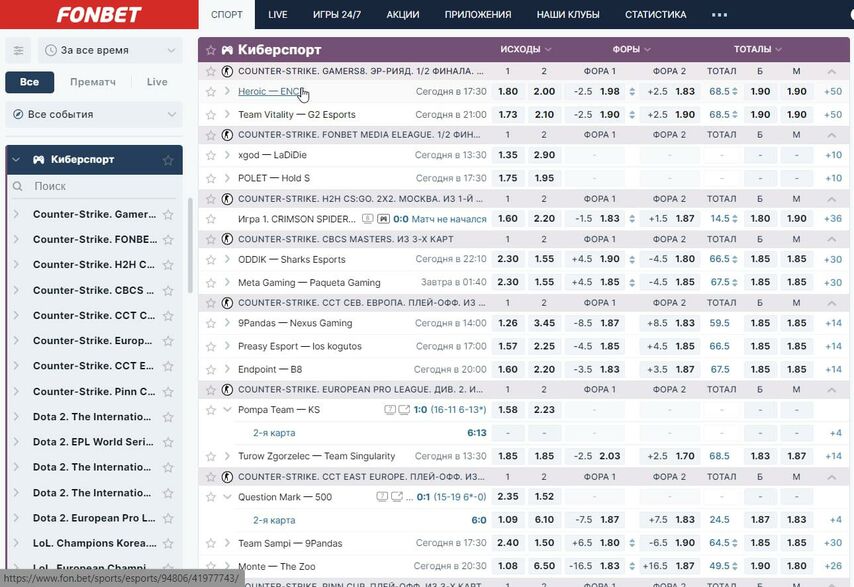Open the АКЦИИ tab
854x587 pixels.
[x=402, y=15]
